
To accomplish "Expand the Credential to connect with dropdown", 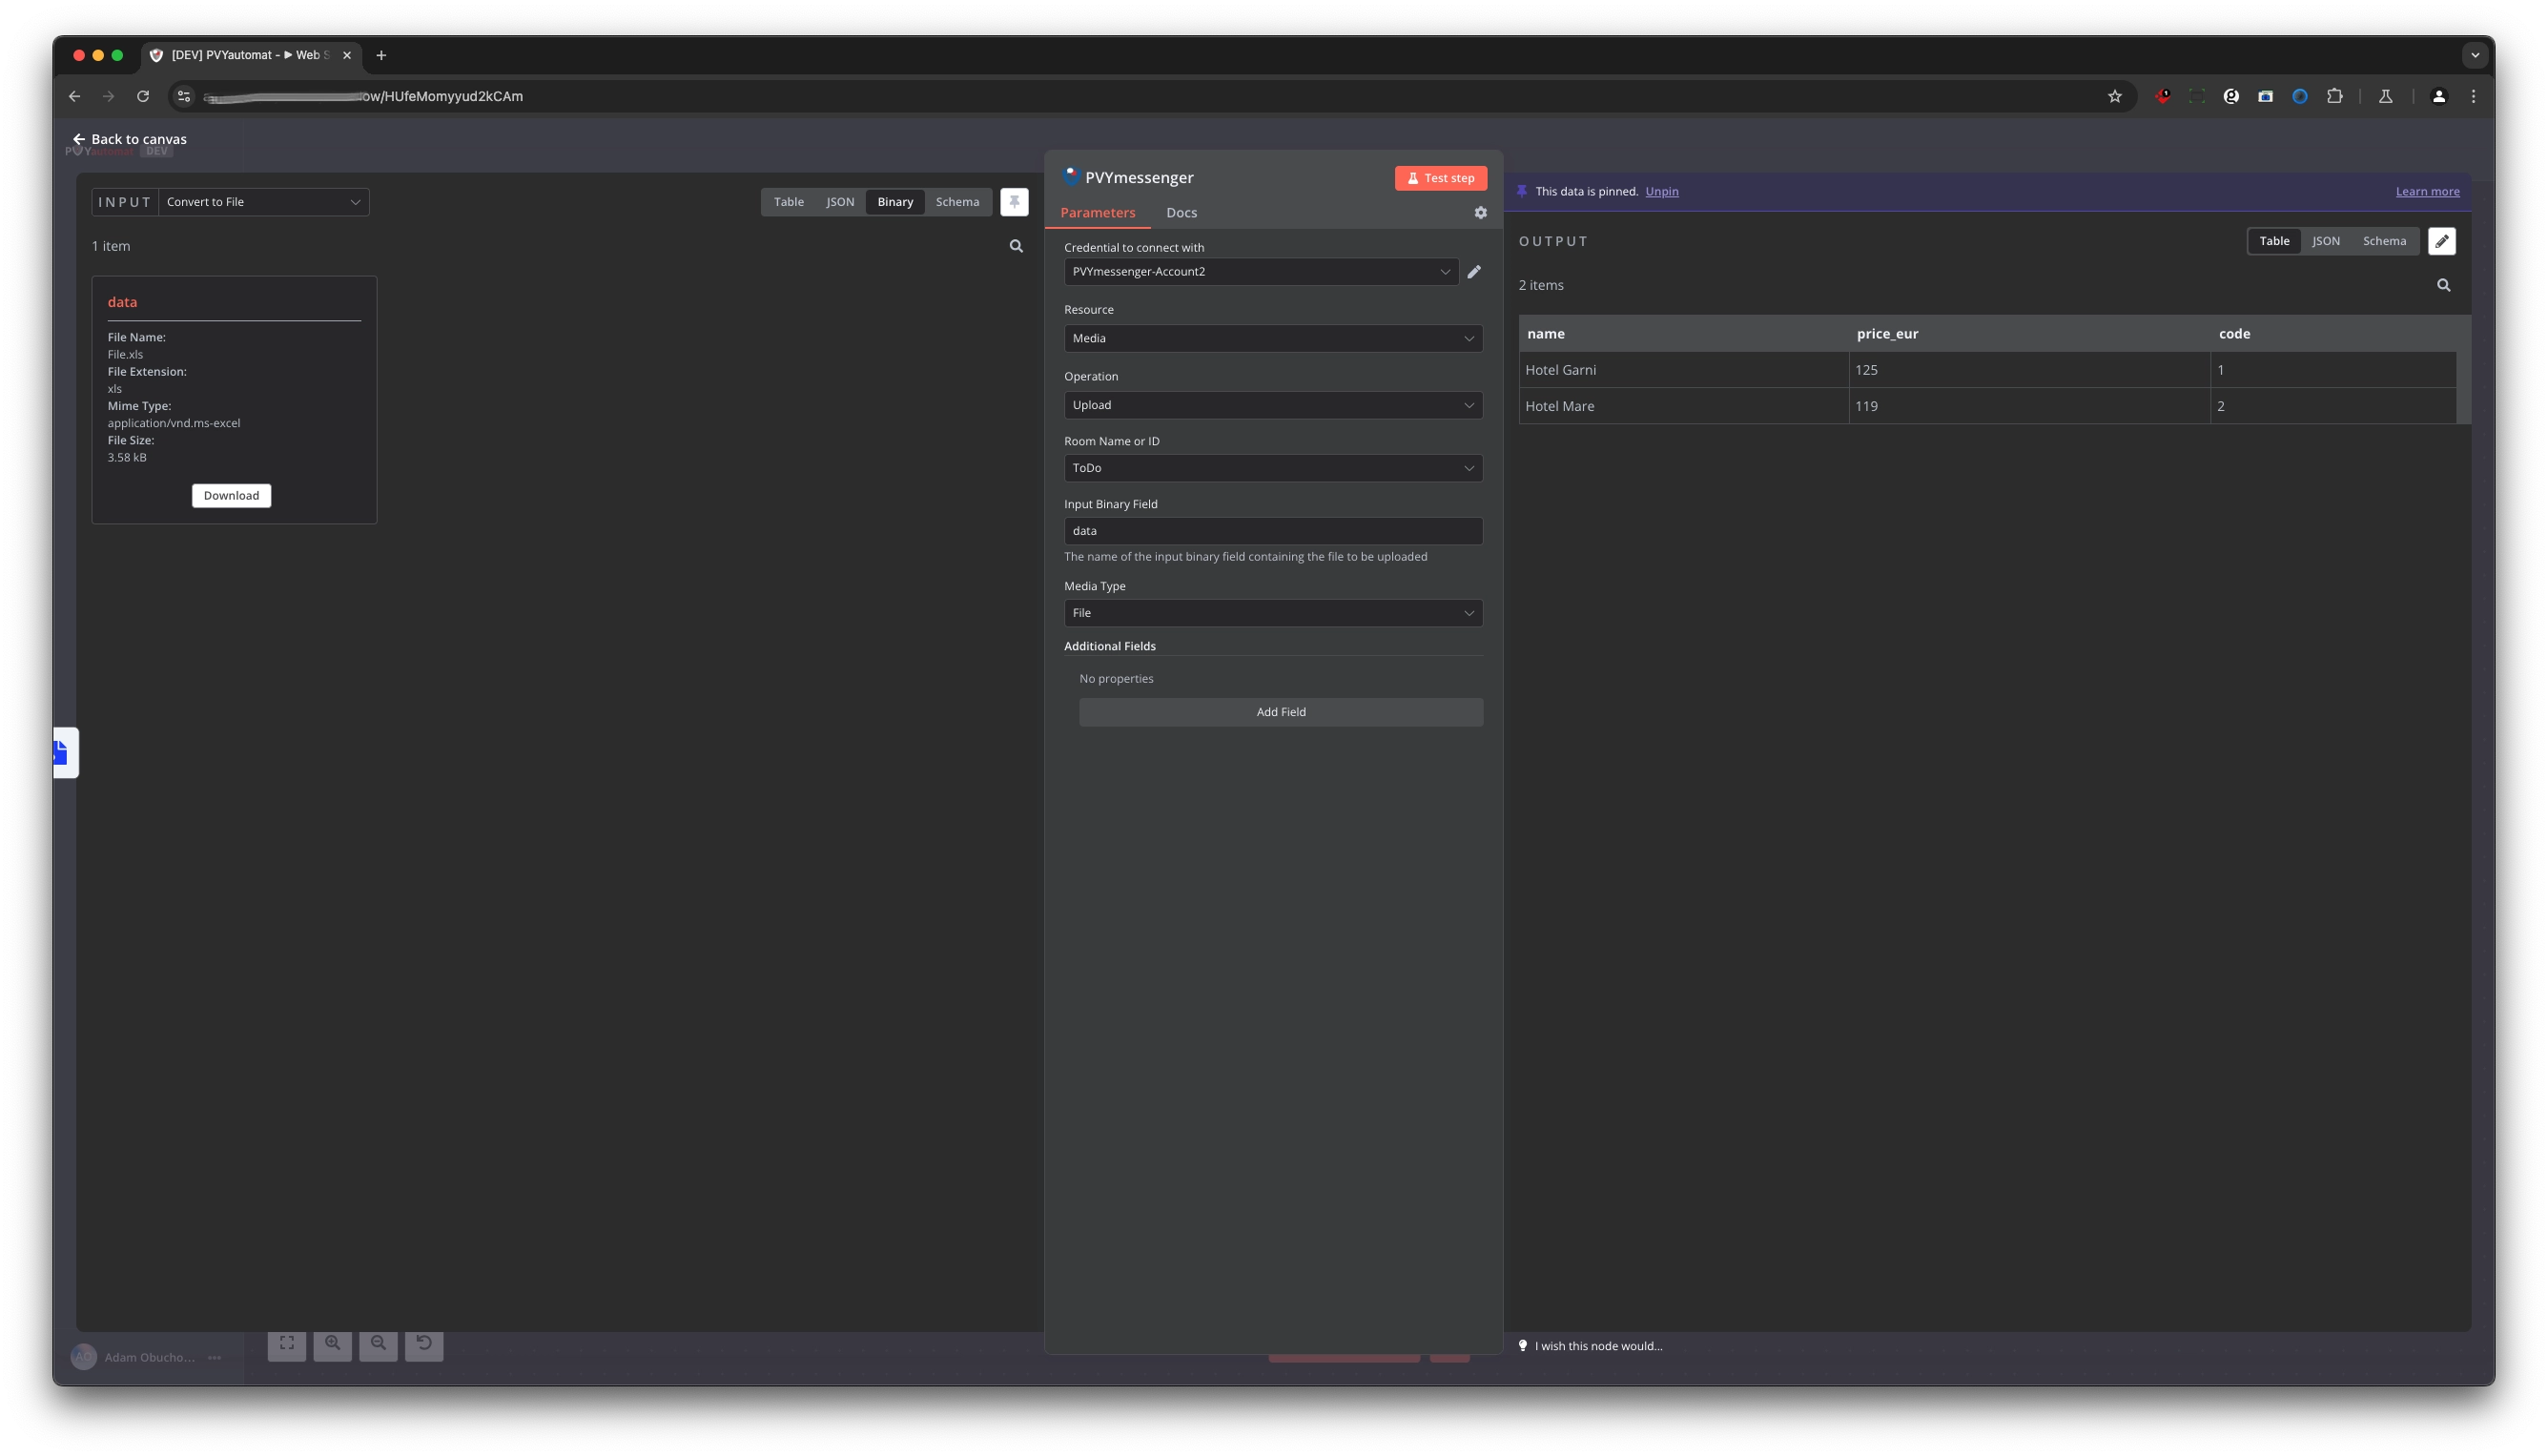I will pos(1261,272).
